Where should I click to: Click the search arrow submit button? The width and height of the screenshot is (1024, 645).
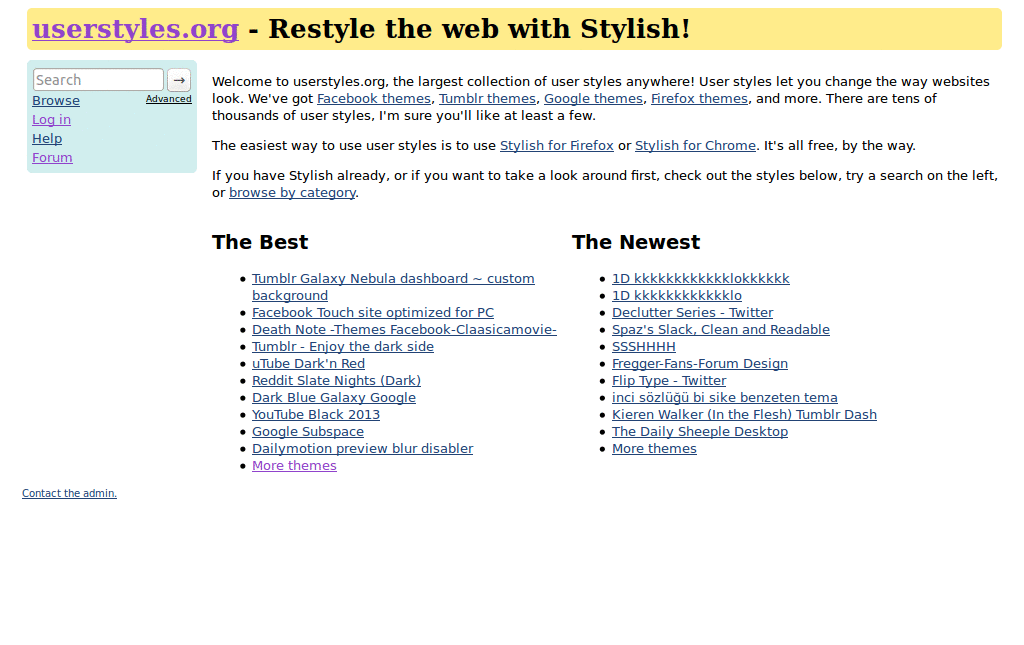point(179,80)
